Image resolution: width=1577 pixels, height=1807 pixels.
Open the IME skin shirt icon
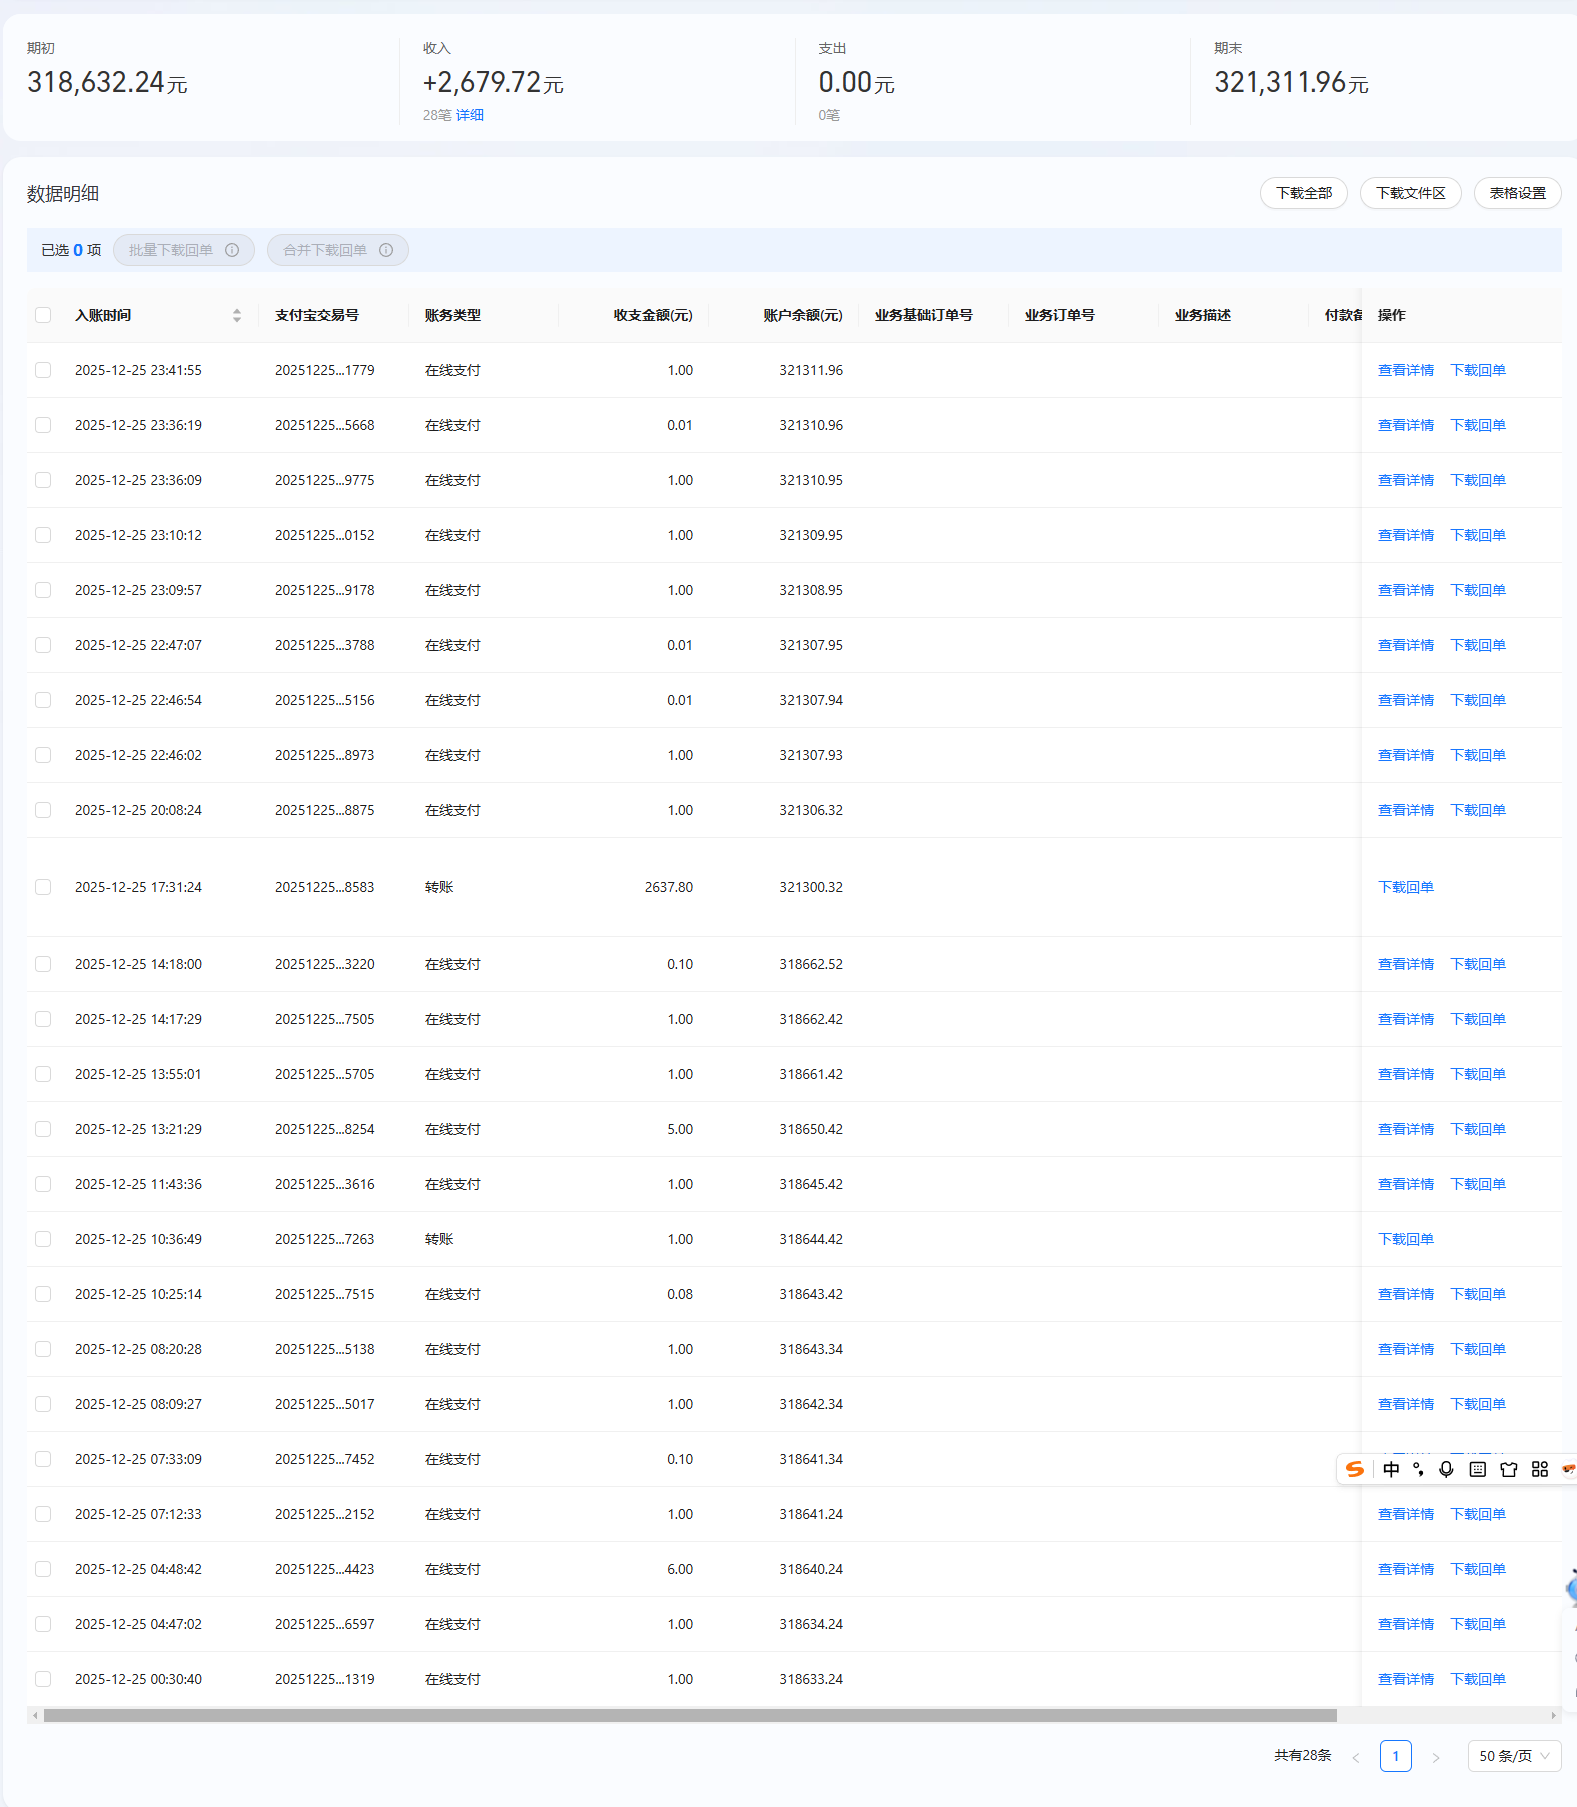pyautogui.click(x=1508, y=1469)
